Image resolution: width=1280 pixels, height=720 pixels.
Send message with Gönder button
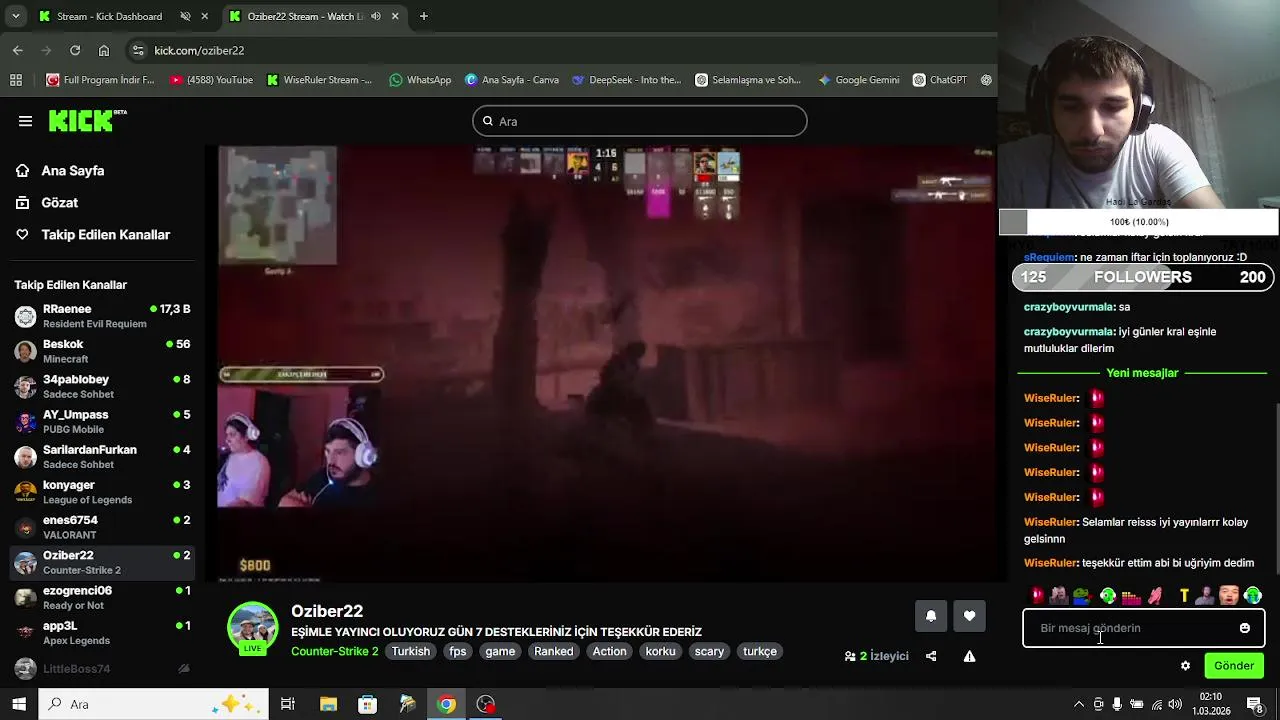pos(1234,666)
